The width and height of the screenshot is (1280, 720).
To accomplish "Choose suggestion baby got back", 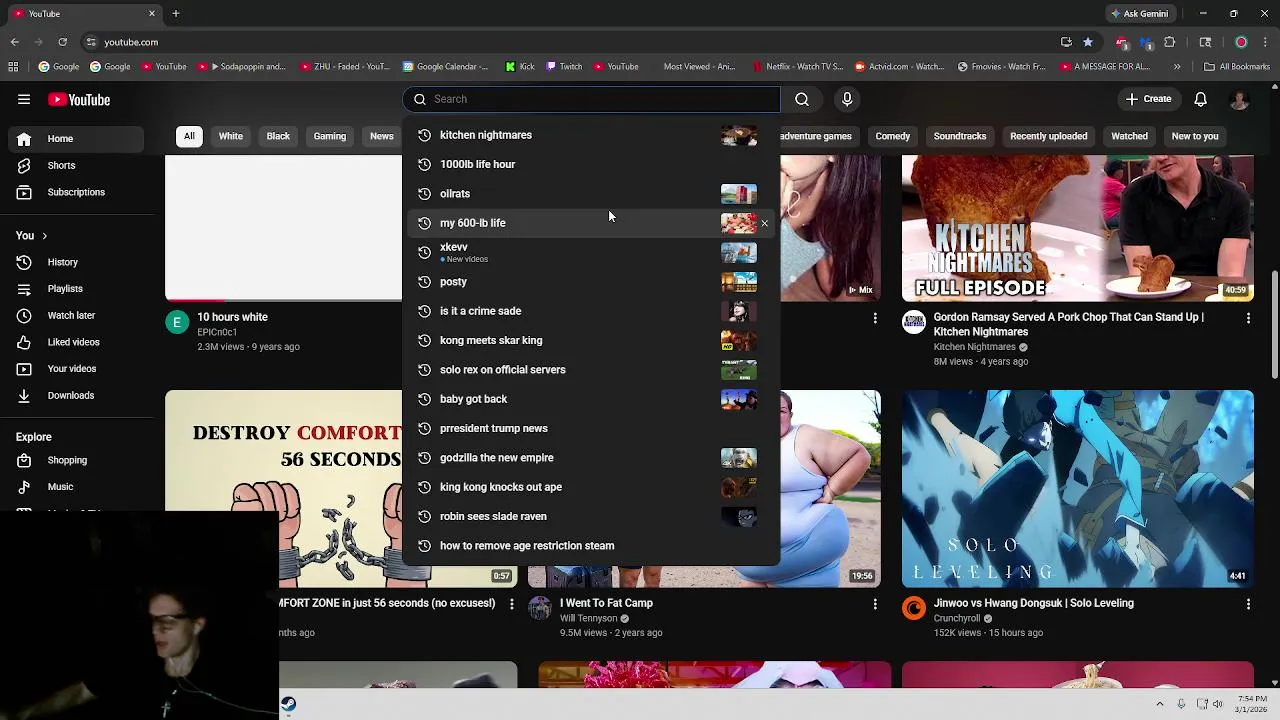I will click(x=591, y=399).
